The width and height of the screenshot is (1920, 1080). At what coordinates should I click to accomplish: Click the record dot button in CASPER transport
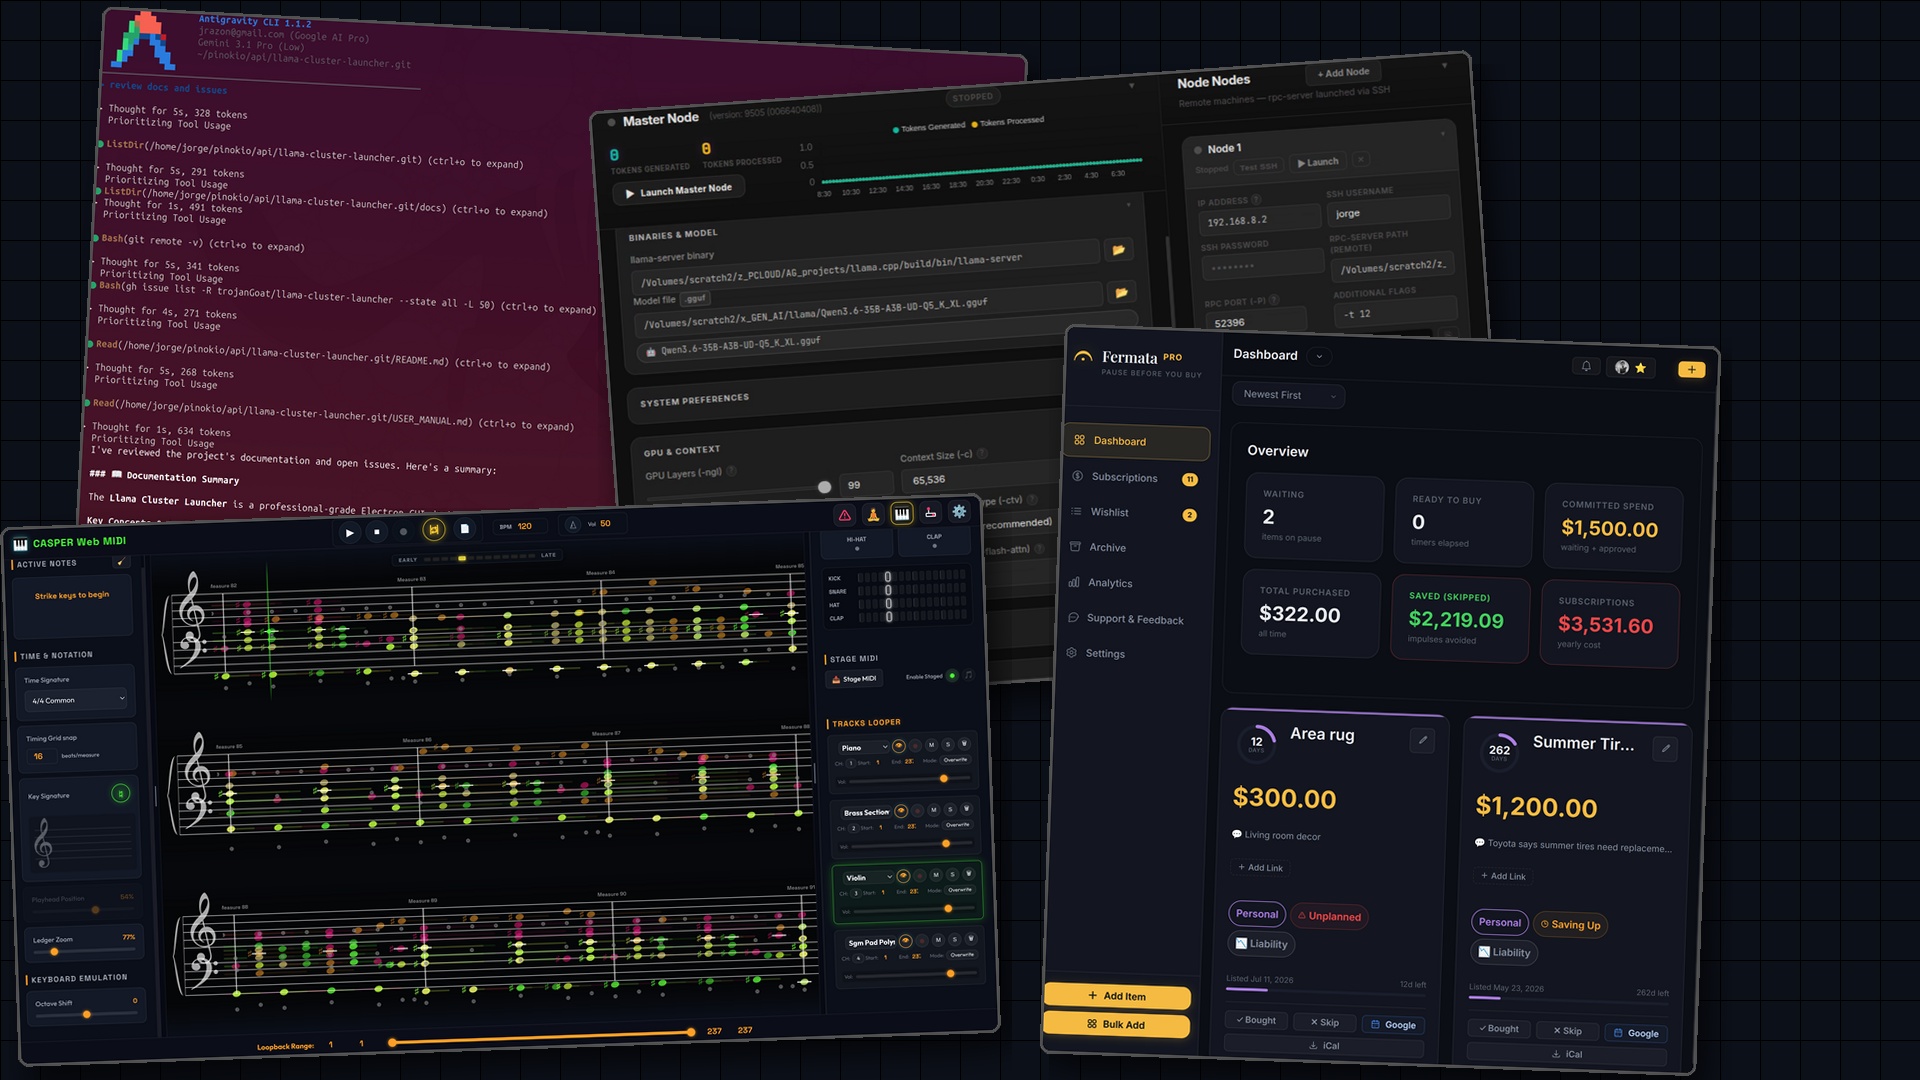[x=404, y=531]
